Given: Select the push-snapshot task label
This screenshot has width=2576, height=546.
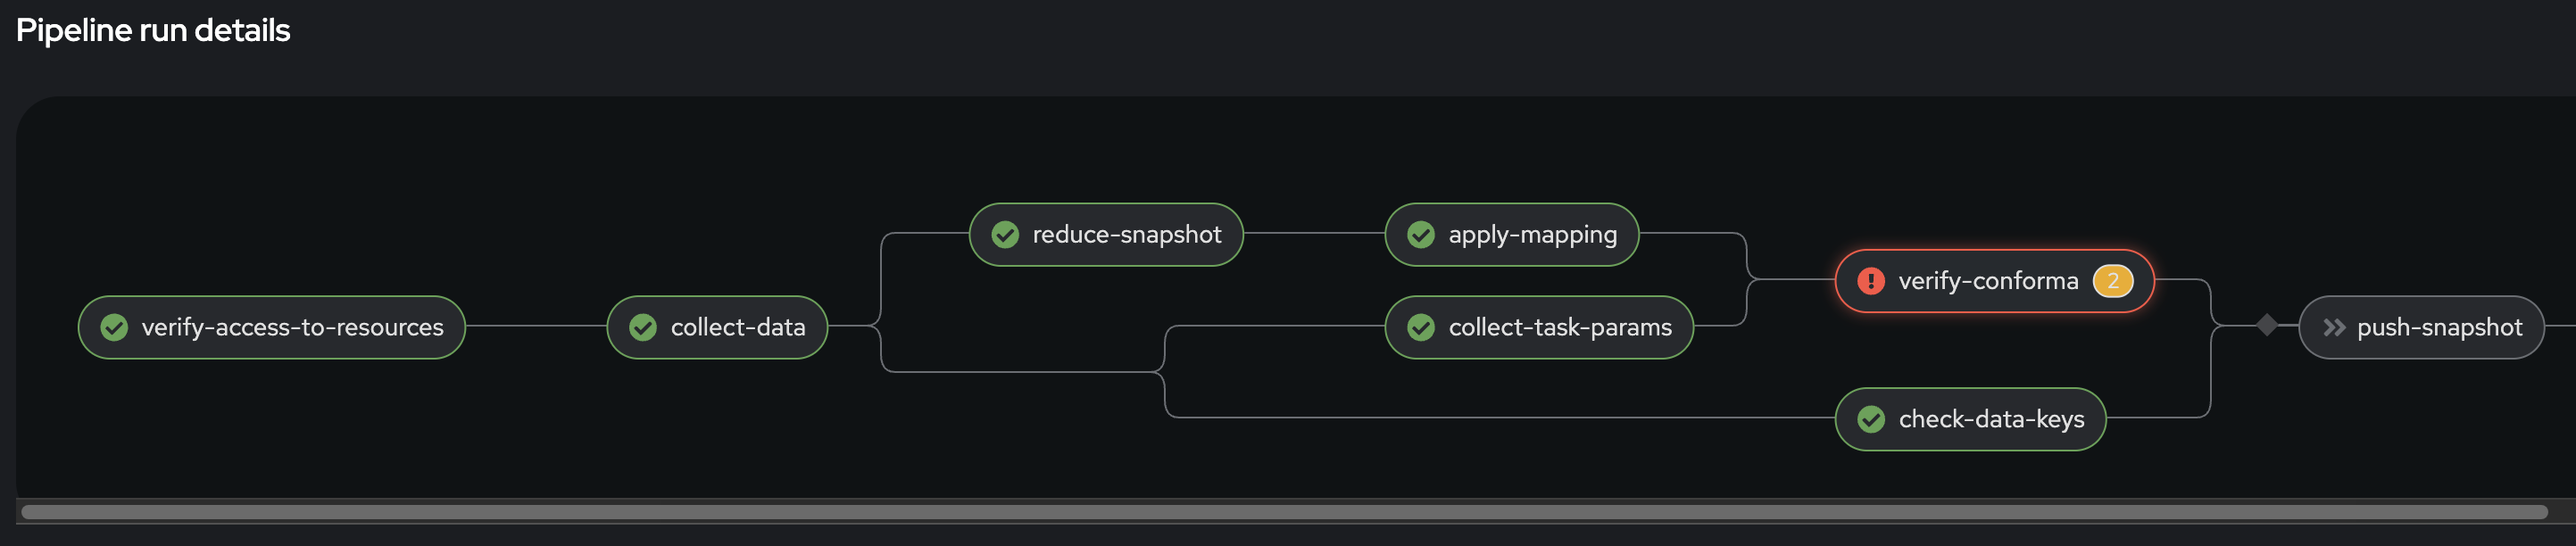Looking at the screenshot, I should pyautogui.click(x=2439, y=327).
